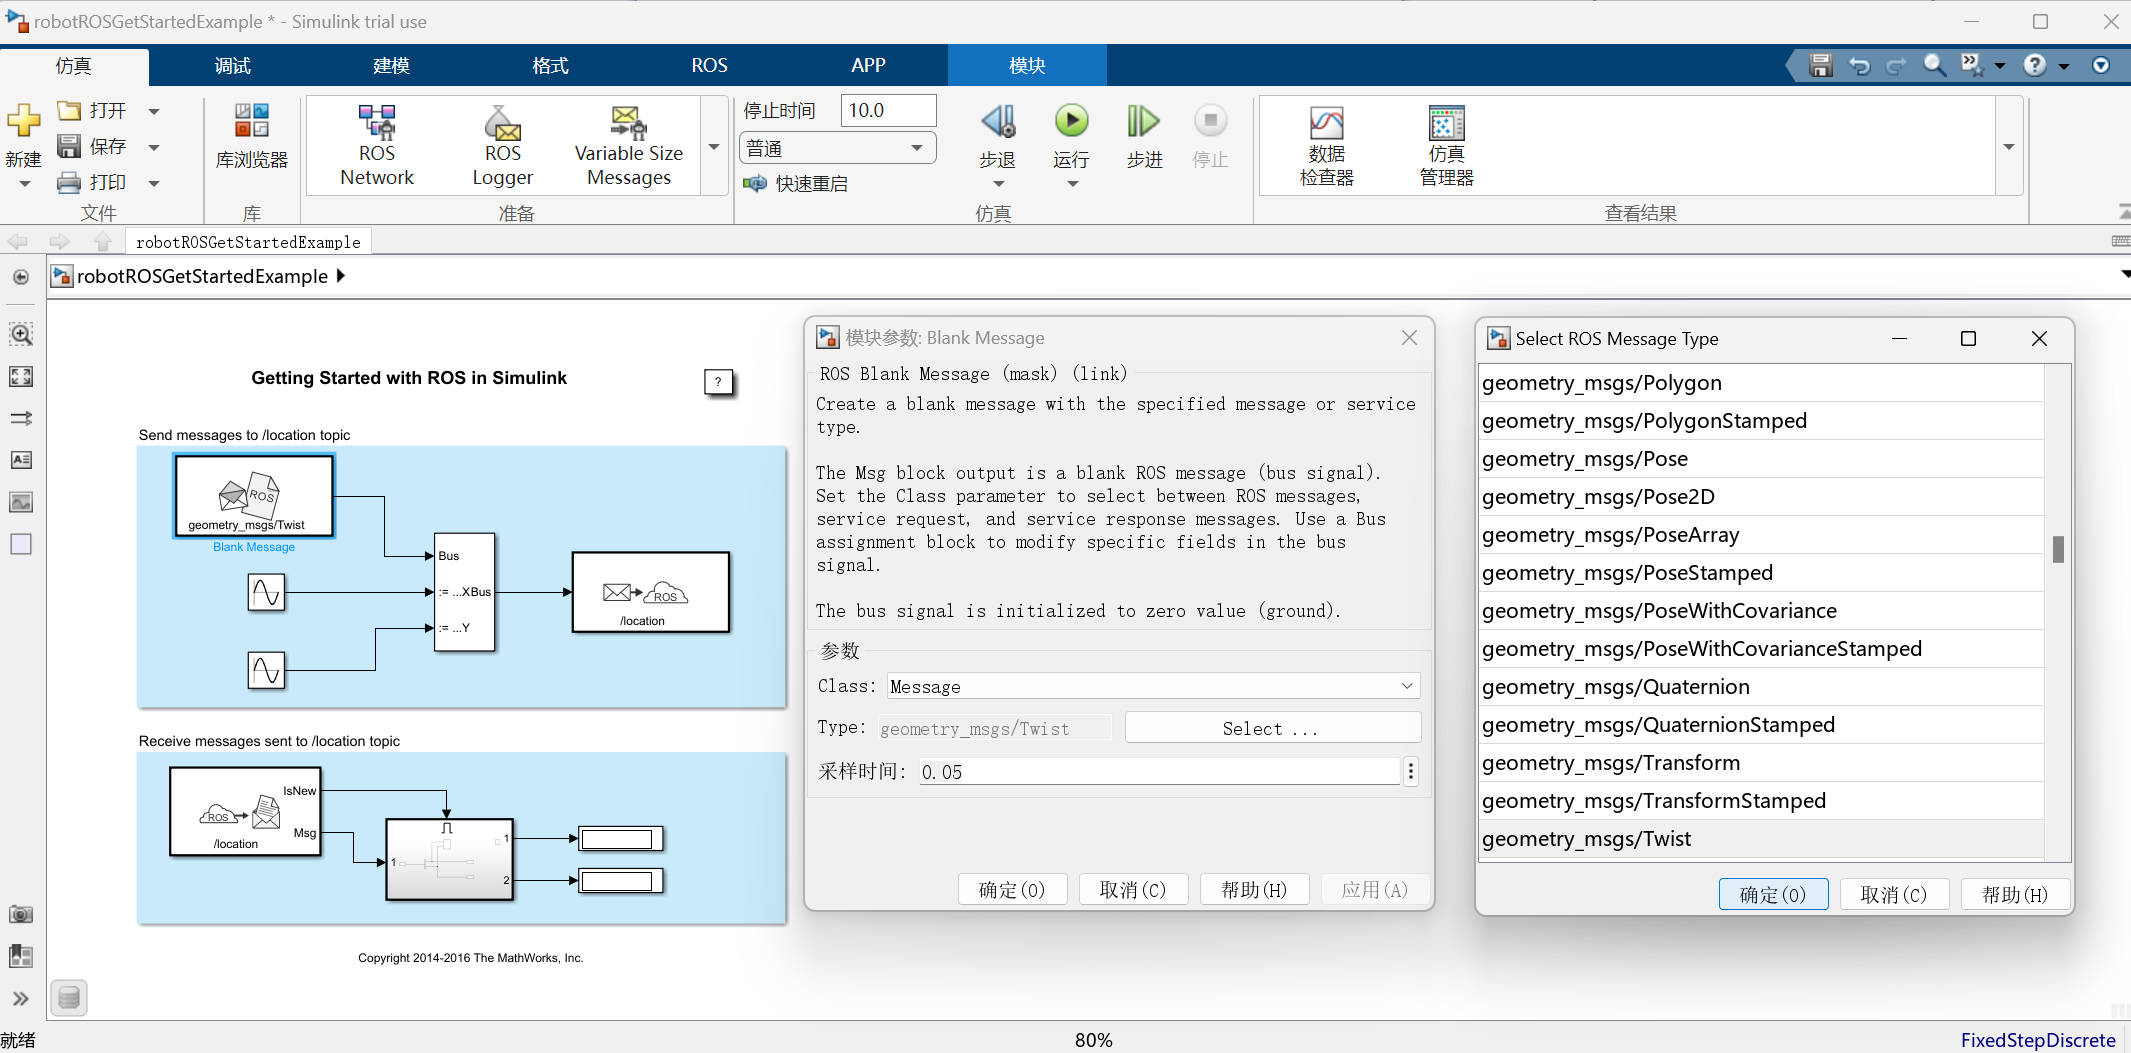Open the Simulation Manager (仿真管理器)
This screenshot has width=2131, height=1053.
[x=1446, y=146]
